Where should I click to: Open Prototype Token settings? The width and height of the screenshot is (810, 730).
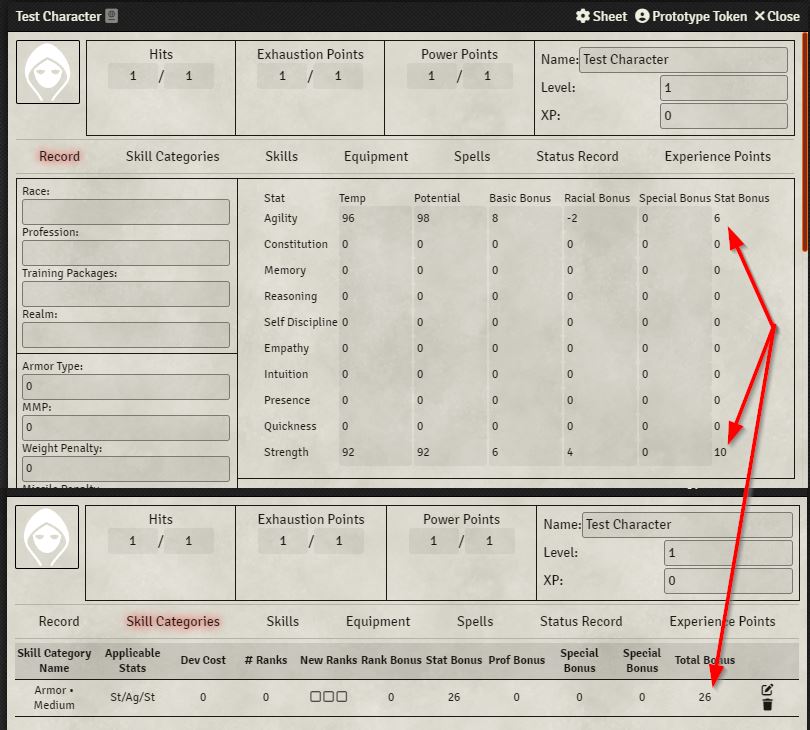[690, 16]
